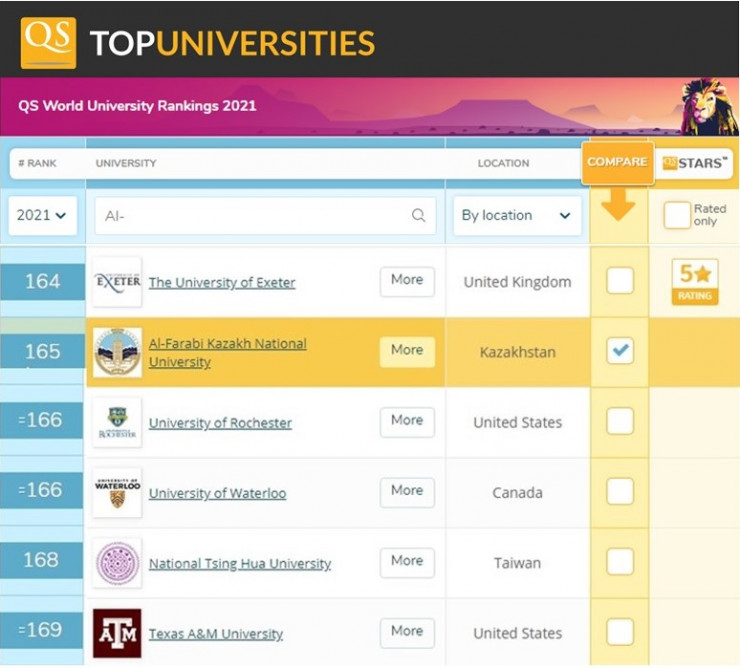Expand the By location dropdown
740x668 pixels.
tap(516, 215)
